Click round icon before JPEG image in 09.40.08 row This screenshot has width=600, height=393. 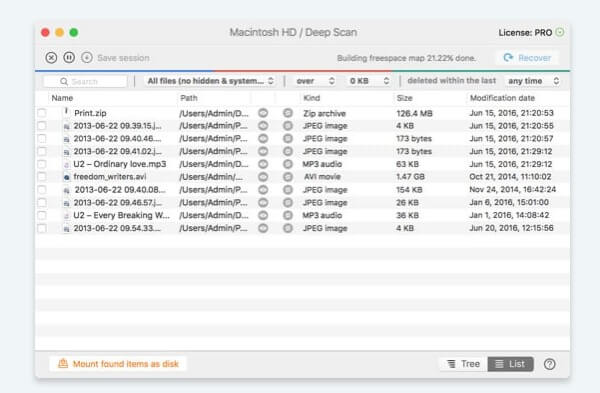coord(288,190)
